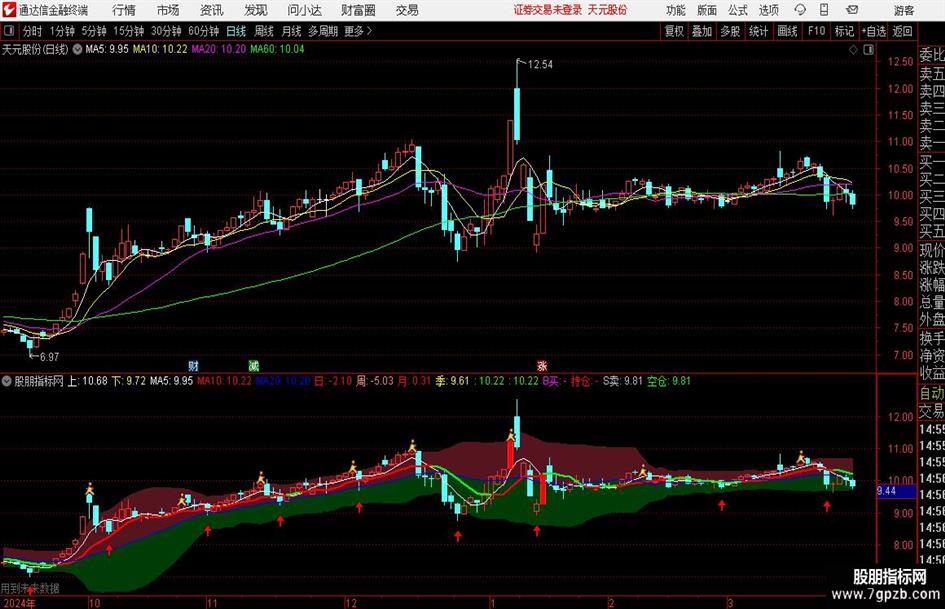Click the 统计 statistics button
The height and width of the screenshot is (609, 945).
coord(758,31)
